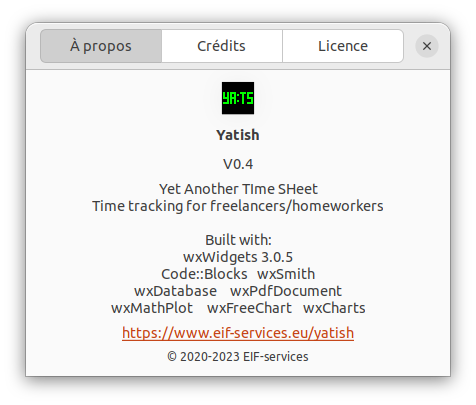The height and width of the screenshot is (405, 476).
Task: Click the freelancers/homeworkers description line
Action: coord(238,206)
